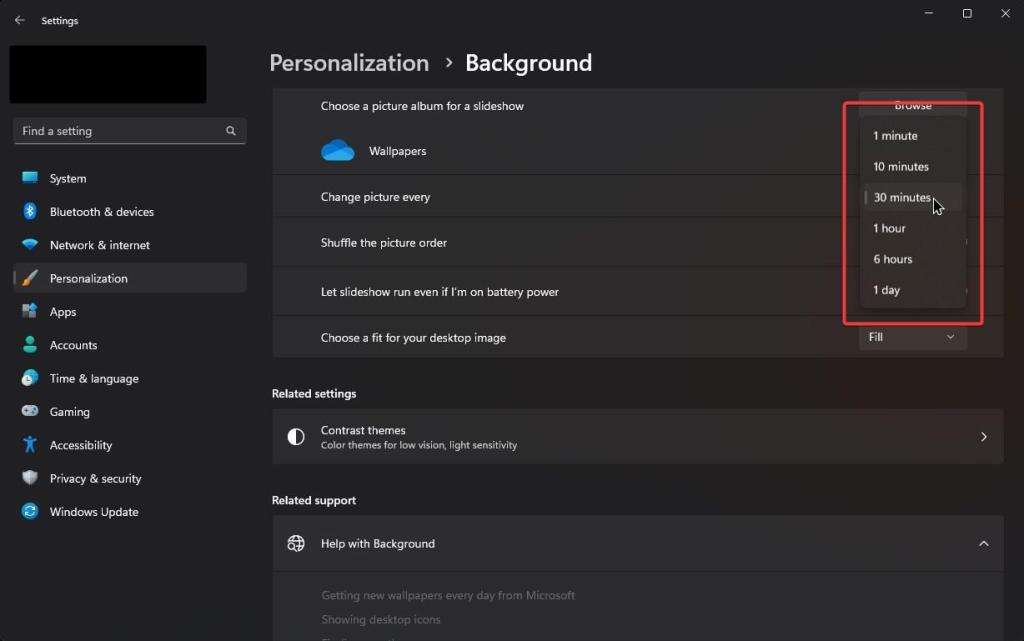Click the Wallpapers album entry
This screenshot has height=641, width=1024.
397,151
